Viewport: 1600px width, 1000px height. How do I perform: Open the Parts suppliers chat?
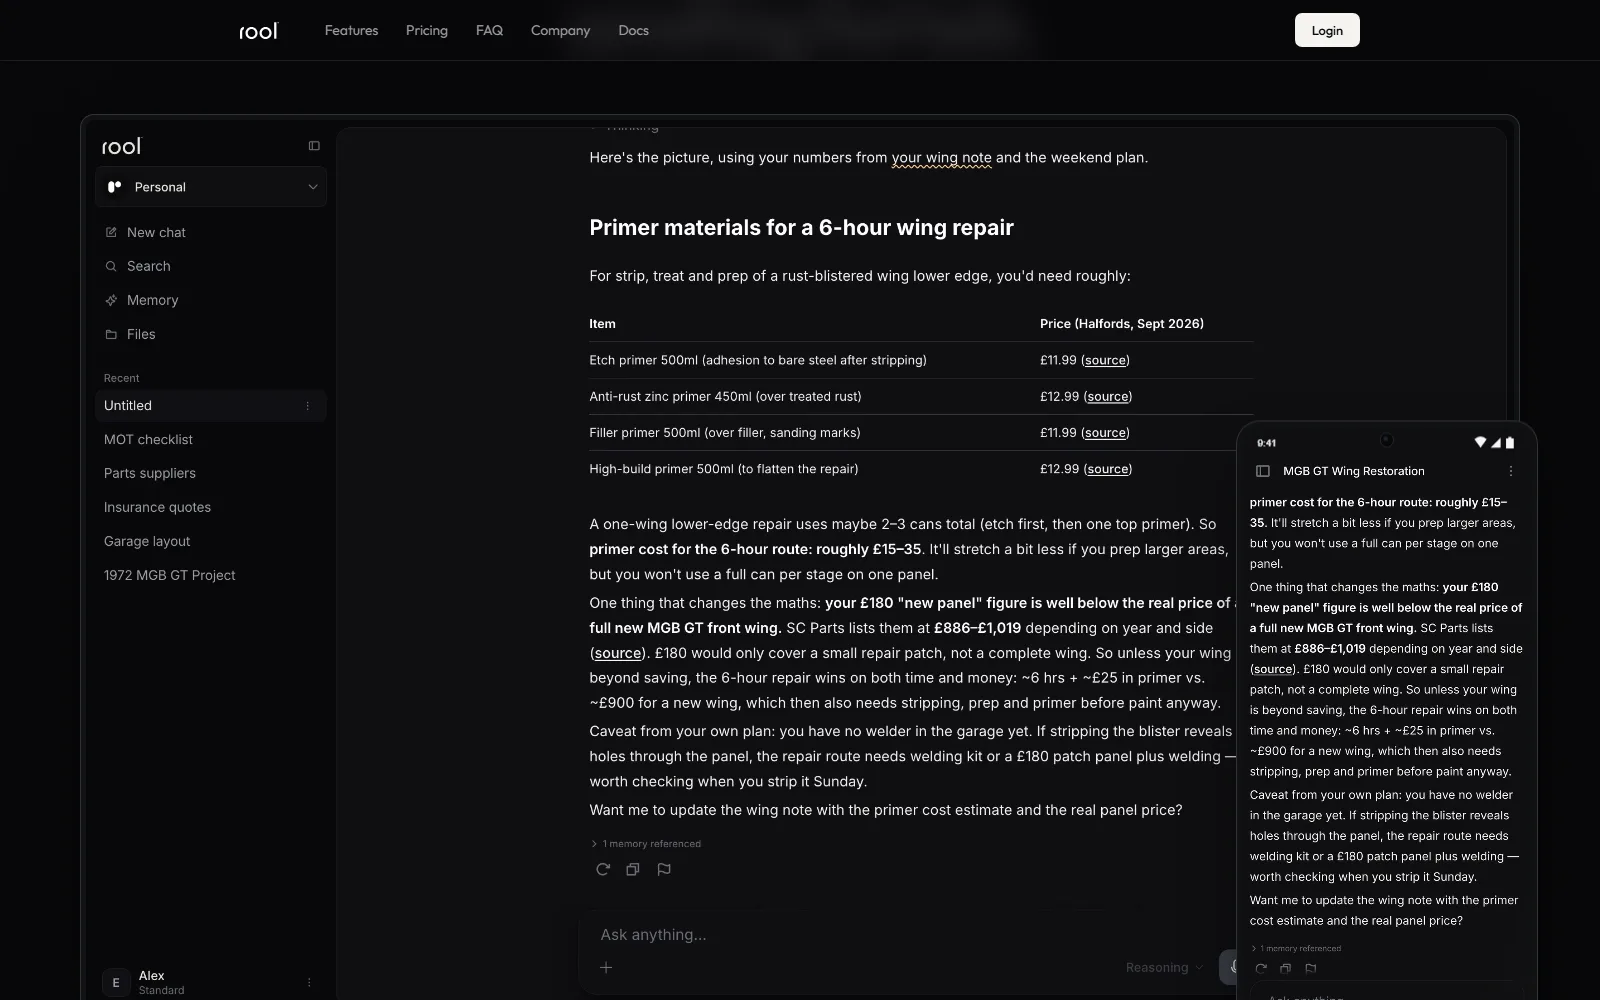coord(211,474)
